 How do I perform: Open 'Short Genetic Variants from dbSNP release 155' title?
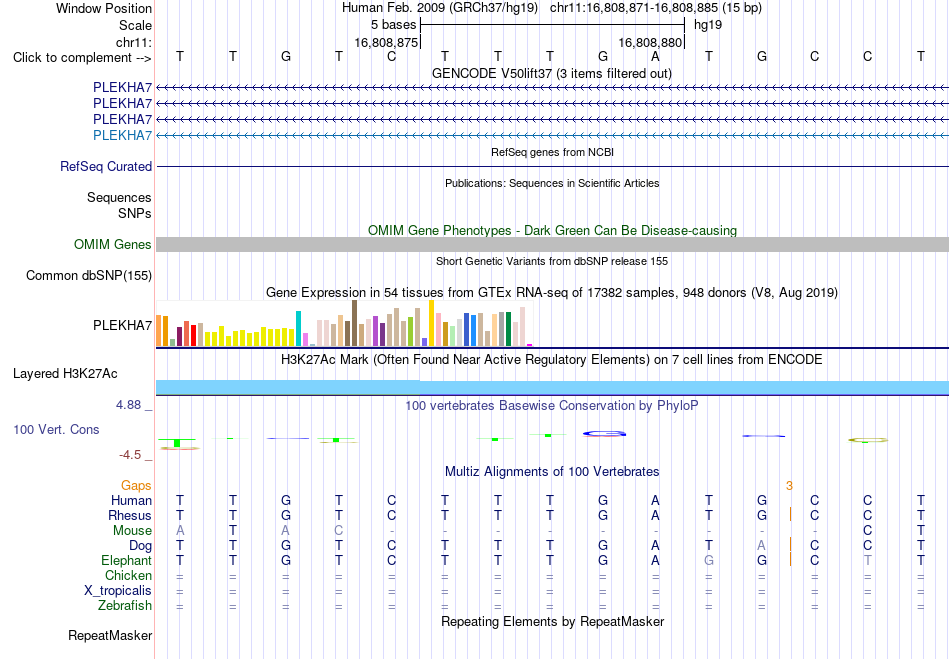(552, 261)
